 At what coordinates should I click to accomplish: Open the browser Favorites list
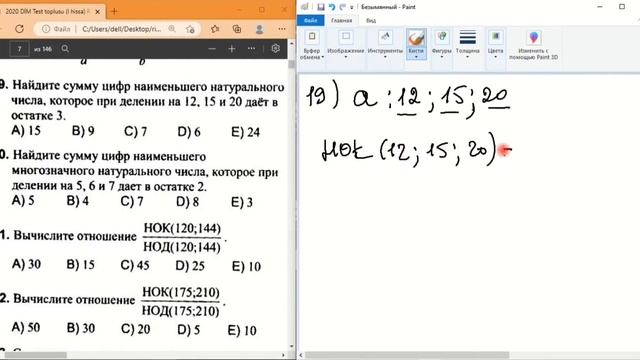coord(215,29)
